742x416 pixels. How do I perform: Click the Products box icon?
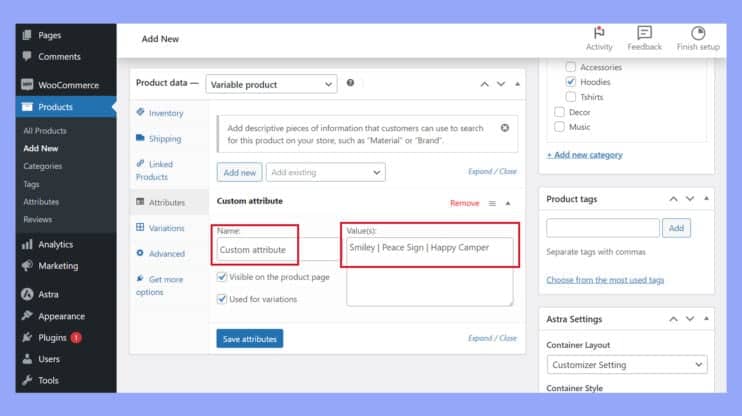pyautogui.click(x=27, y=106)
